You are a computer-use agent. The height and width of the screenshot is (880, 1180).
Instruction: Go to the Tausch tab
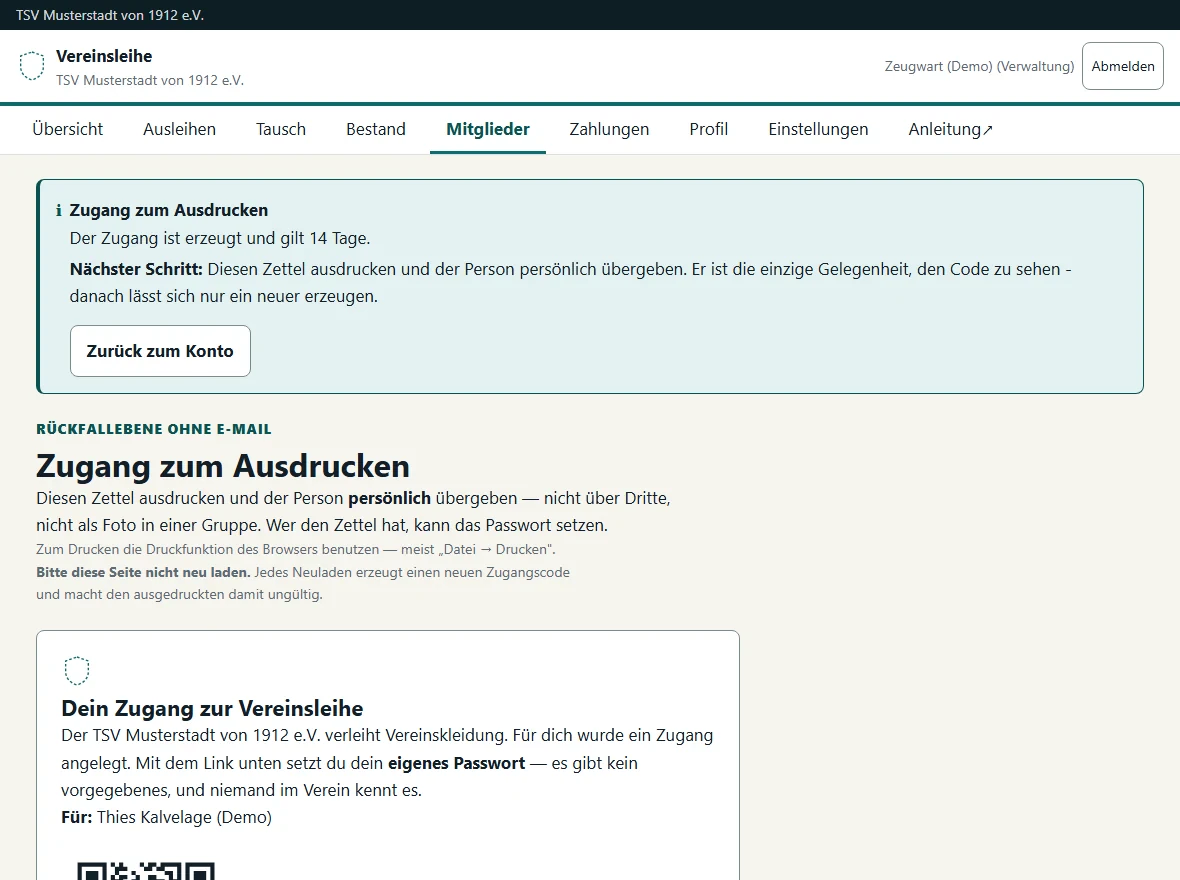pos(281,129)
